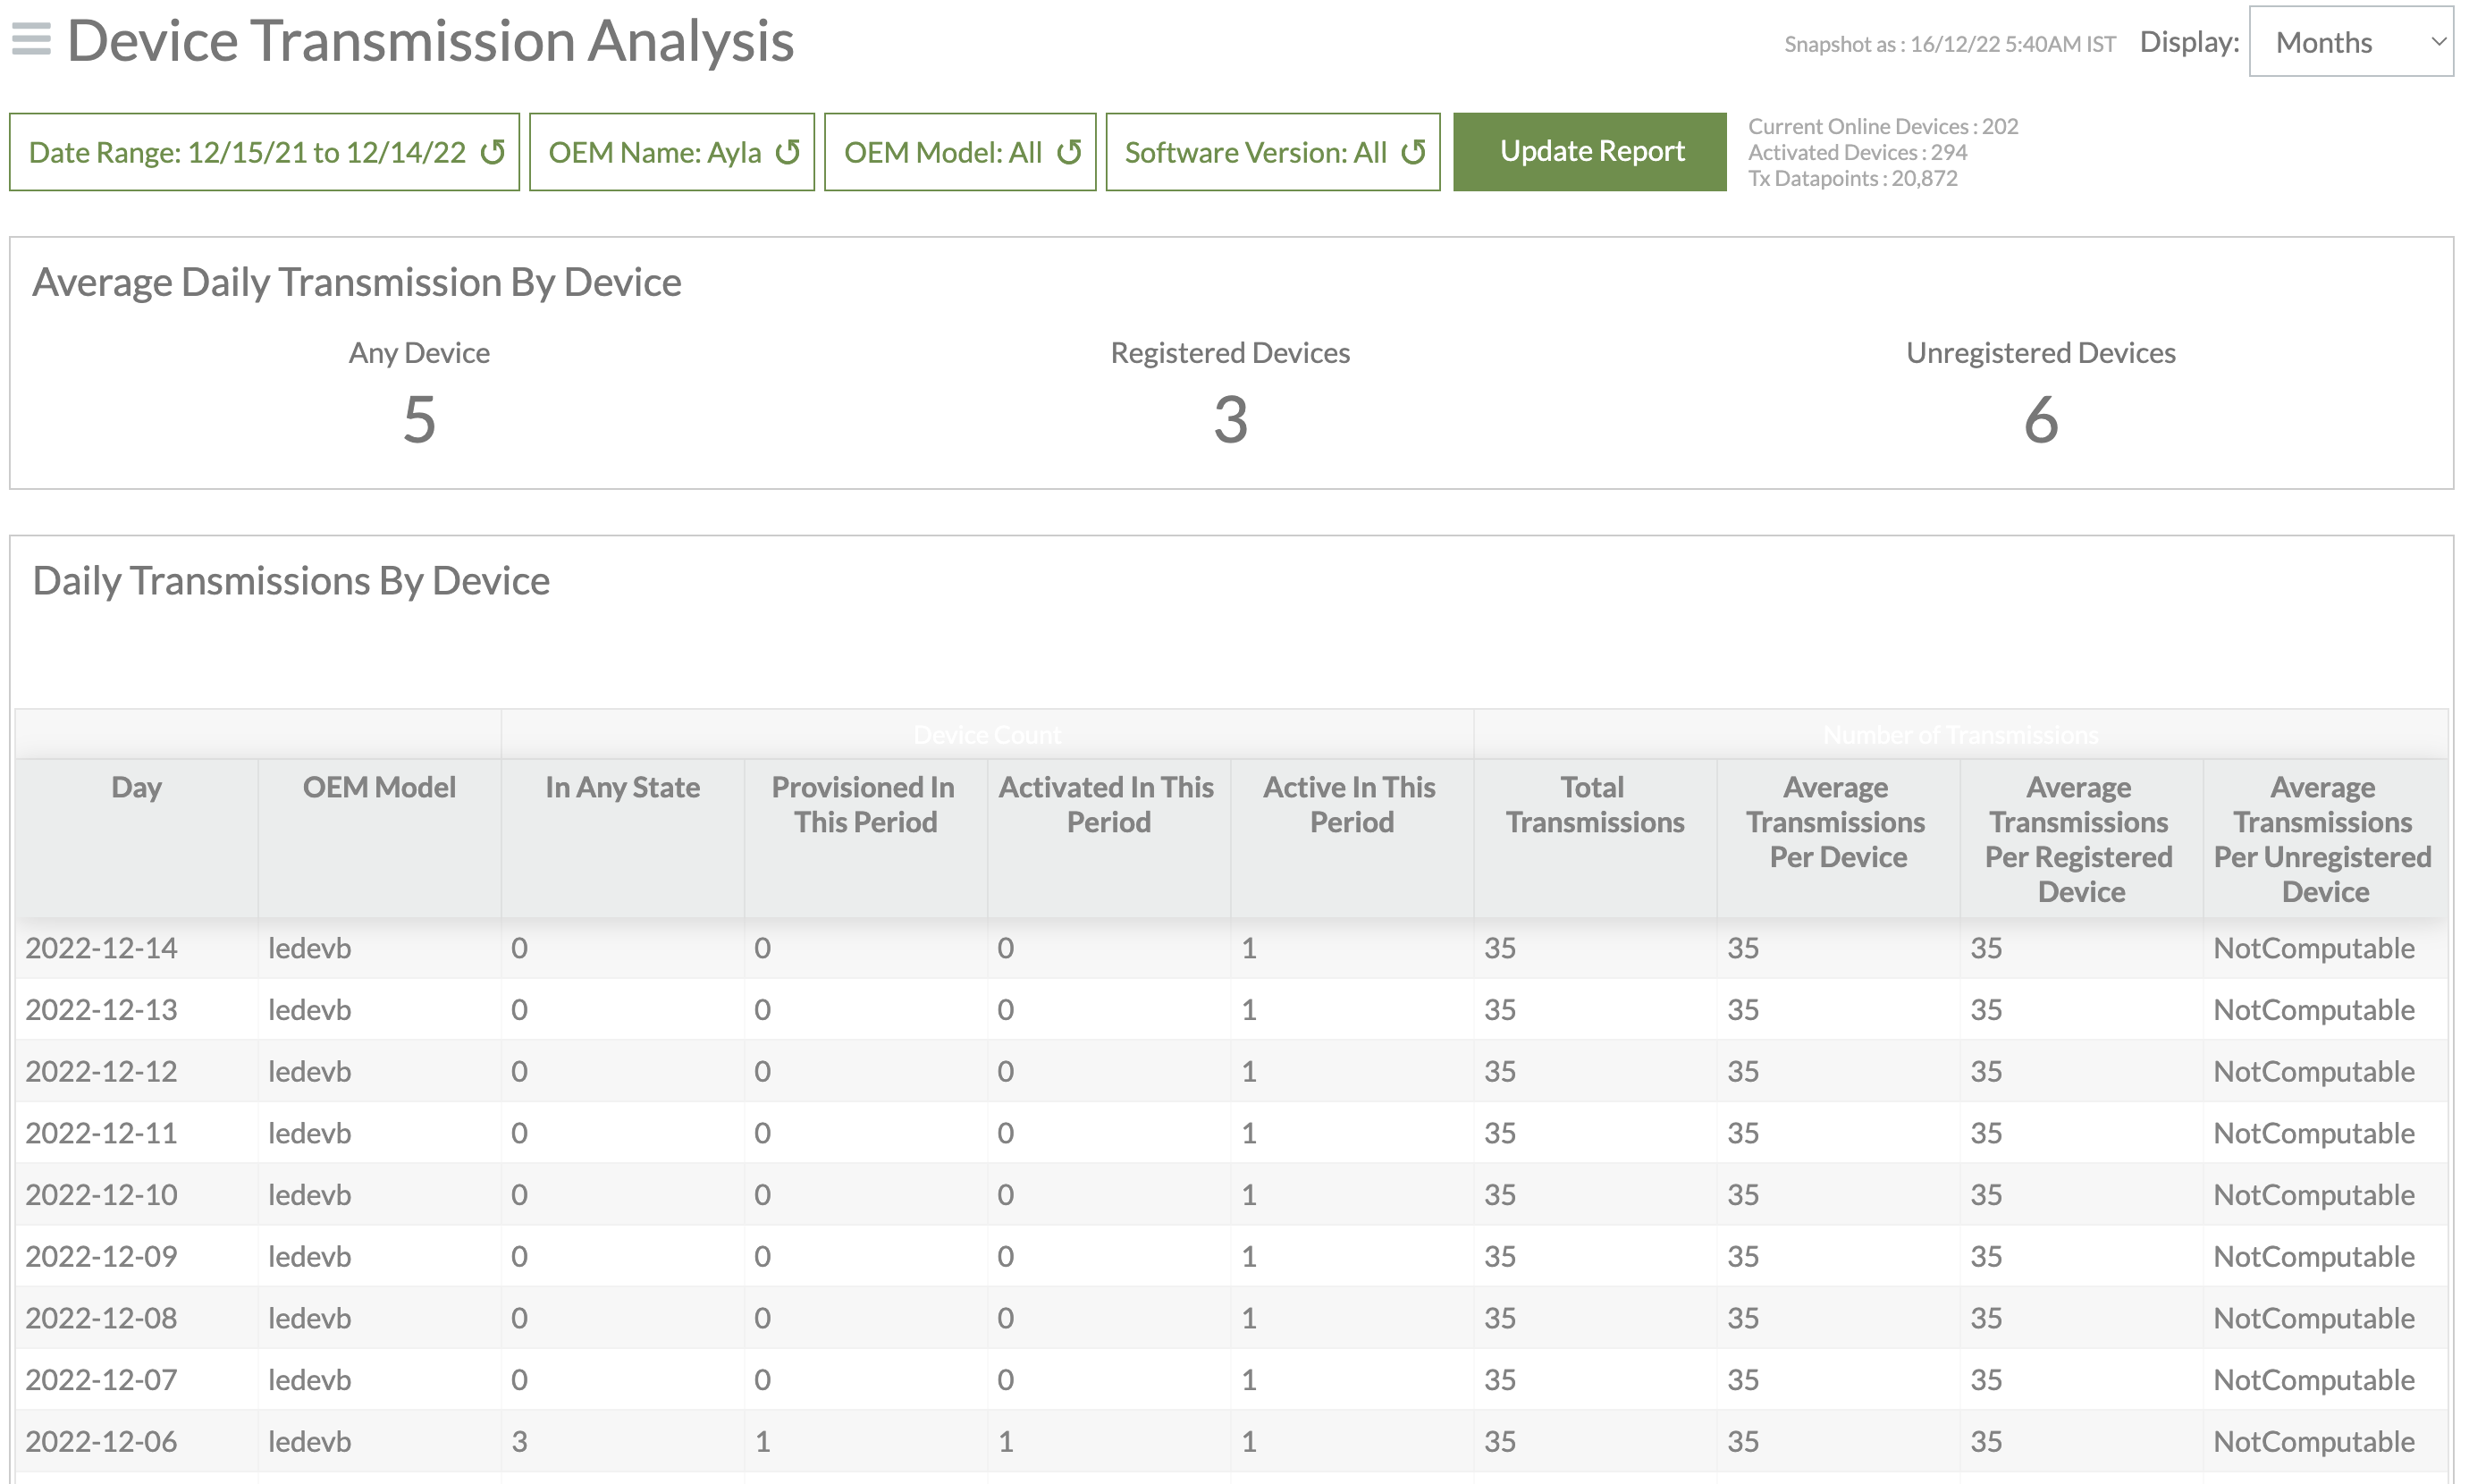Open the OEM Model All filter
The image size is (2469, 1484).
(x=942, y=152)
